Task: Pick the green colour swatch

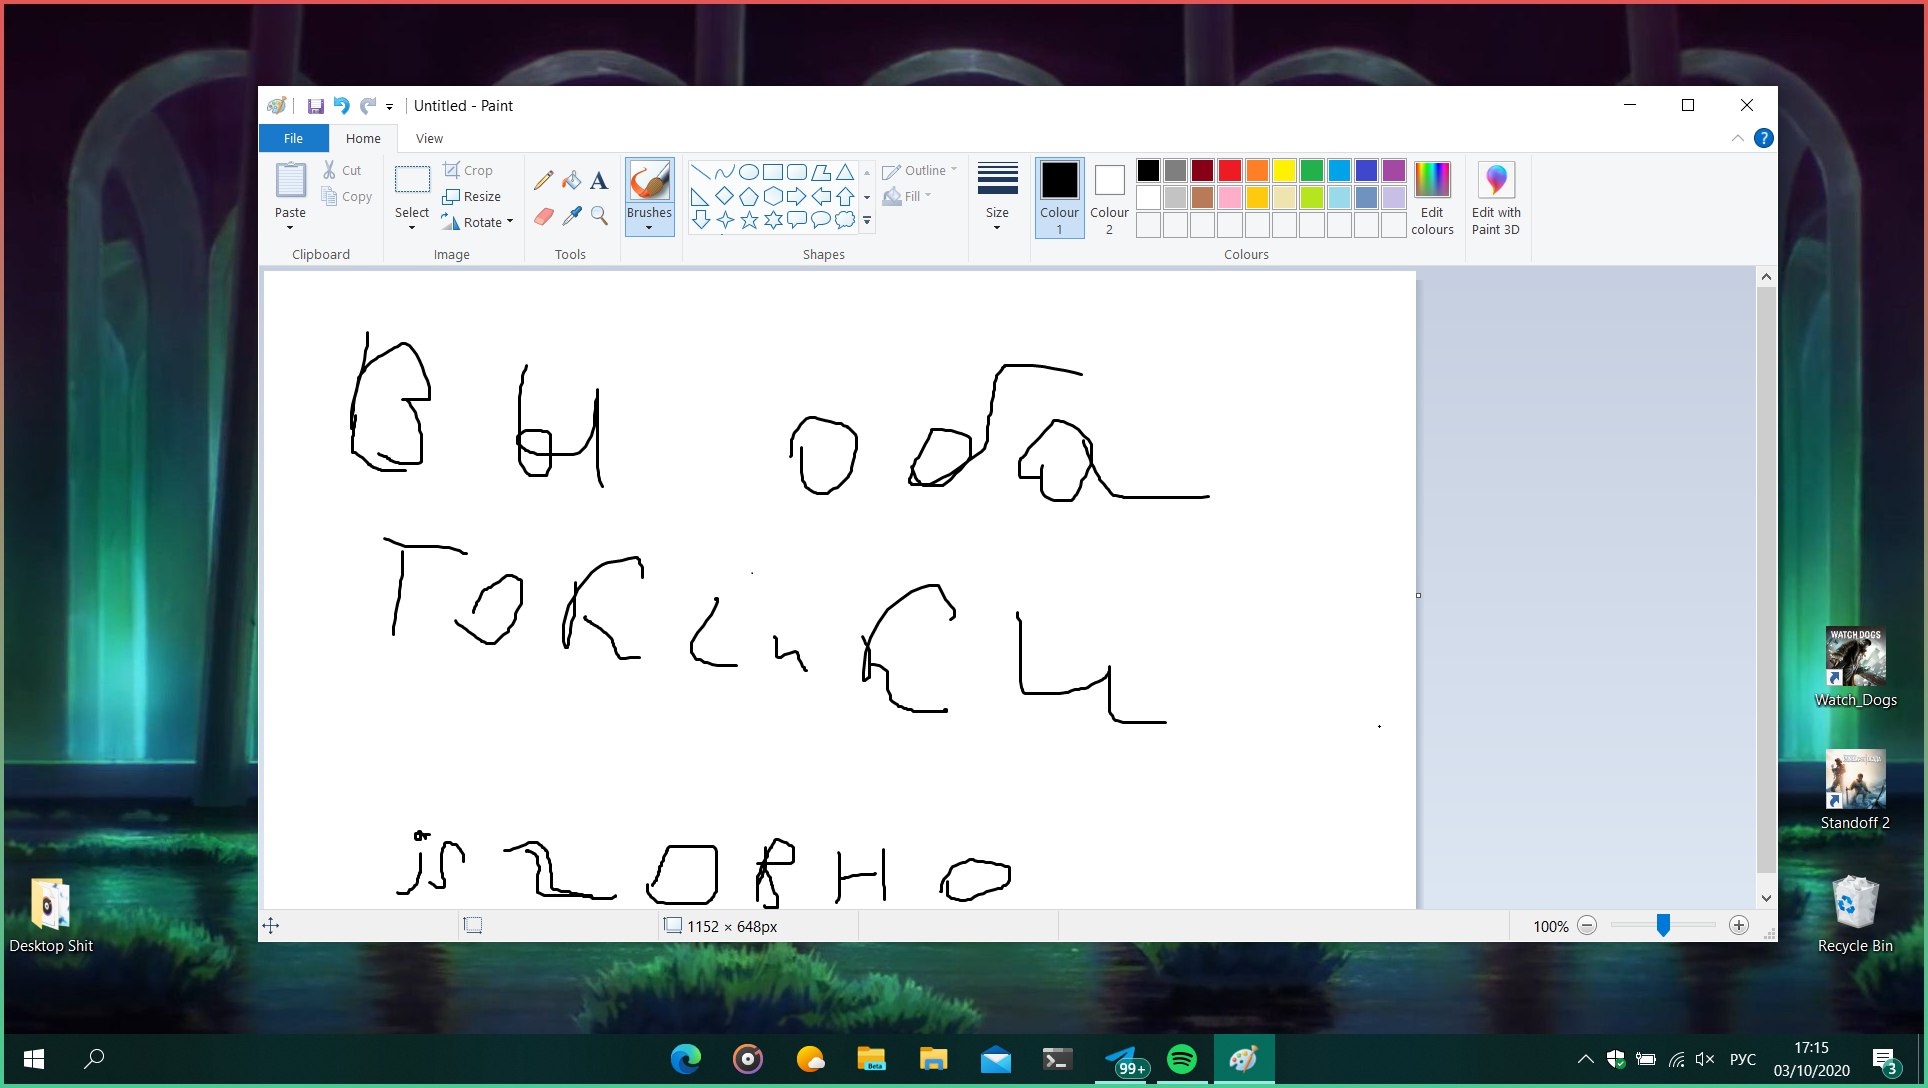Action: [1311, 171]
